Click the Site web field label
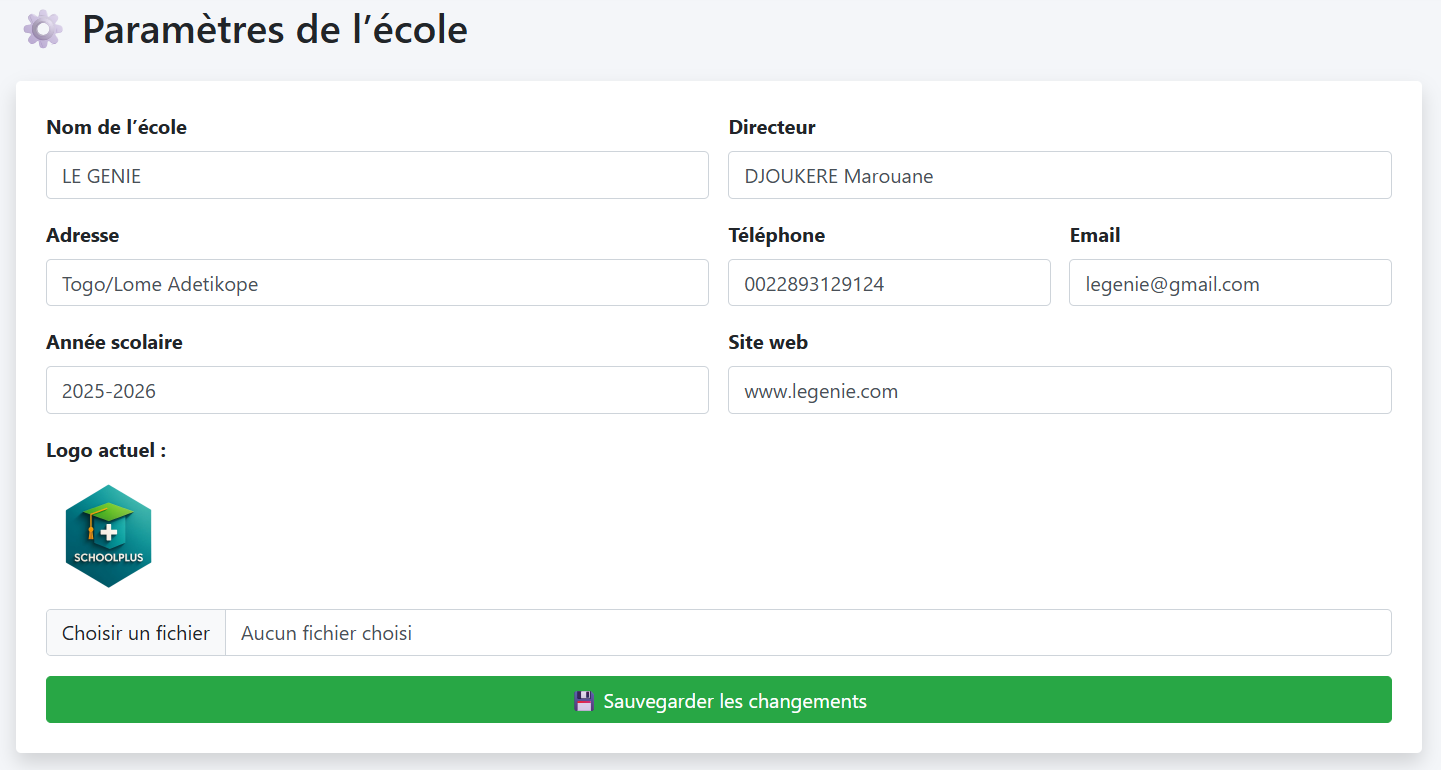The image size is (1441, 770). click(767, 342)
